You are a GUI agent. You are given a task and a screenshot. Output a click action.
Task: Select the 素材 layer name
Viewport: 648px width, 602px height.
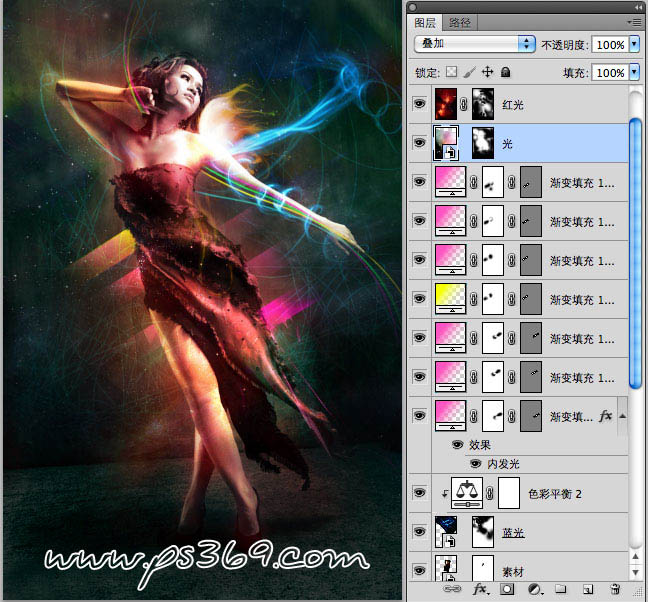pyautogui.click(x=513, y=572)
